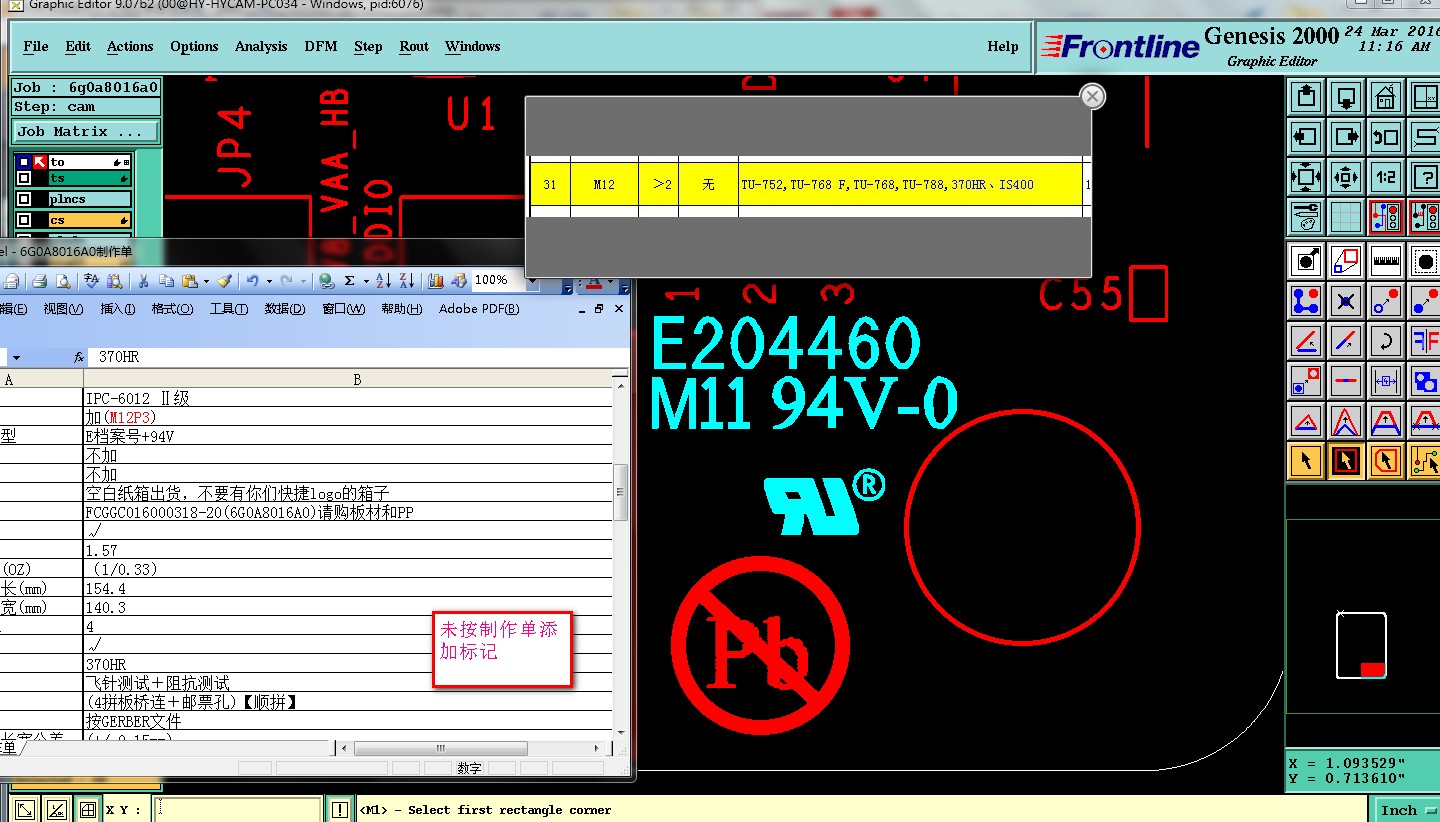Open the Excel 100% zoom combo box
This screenshot has width=1440, height=822.
pos(505,280)
